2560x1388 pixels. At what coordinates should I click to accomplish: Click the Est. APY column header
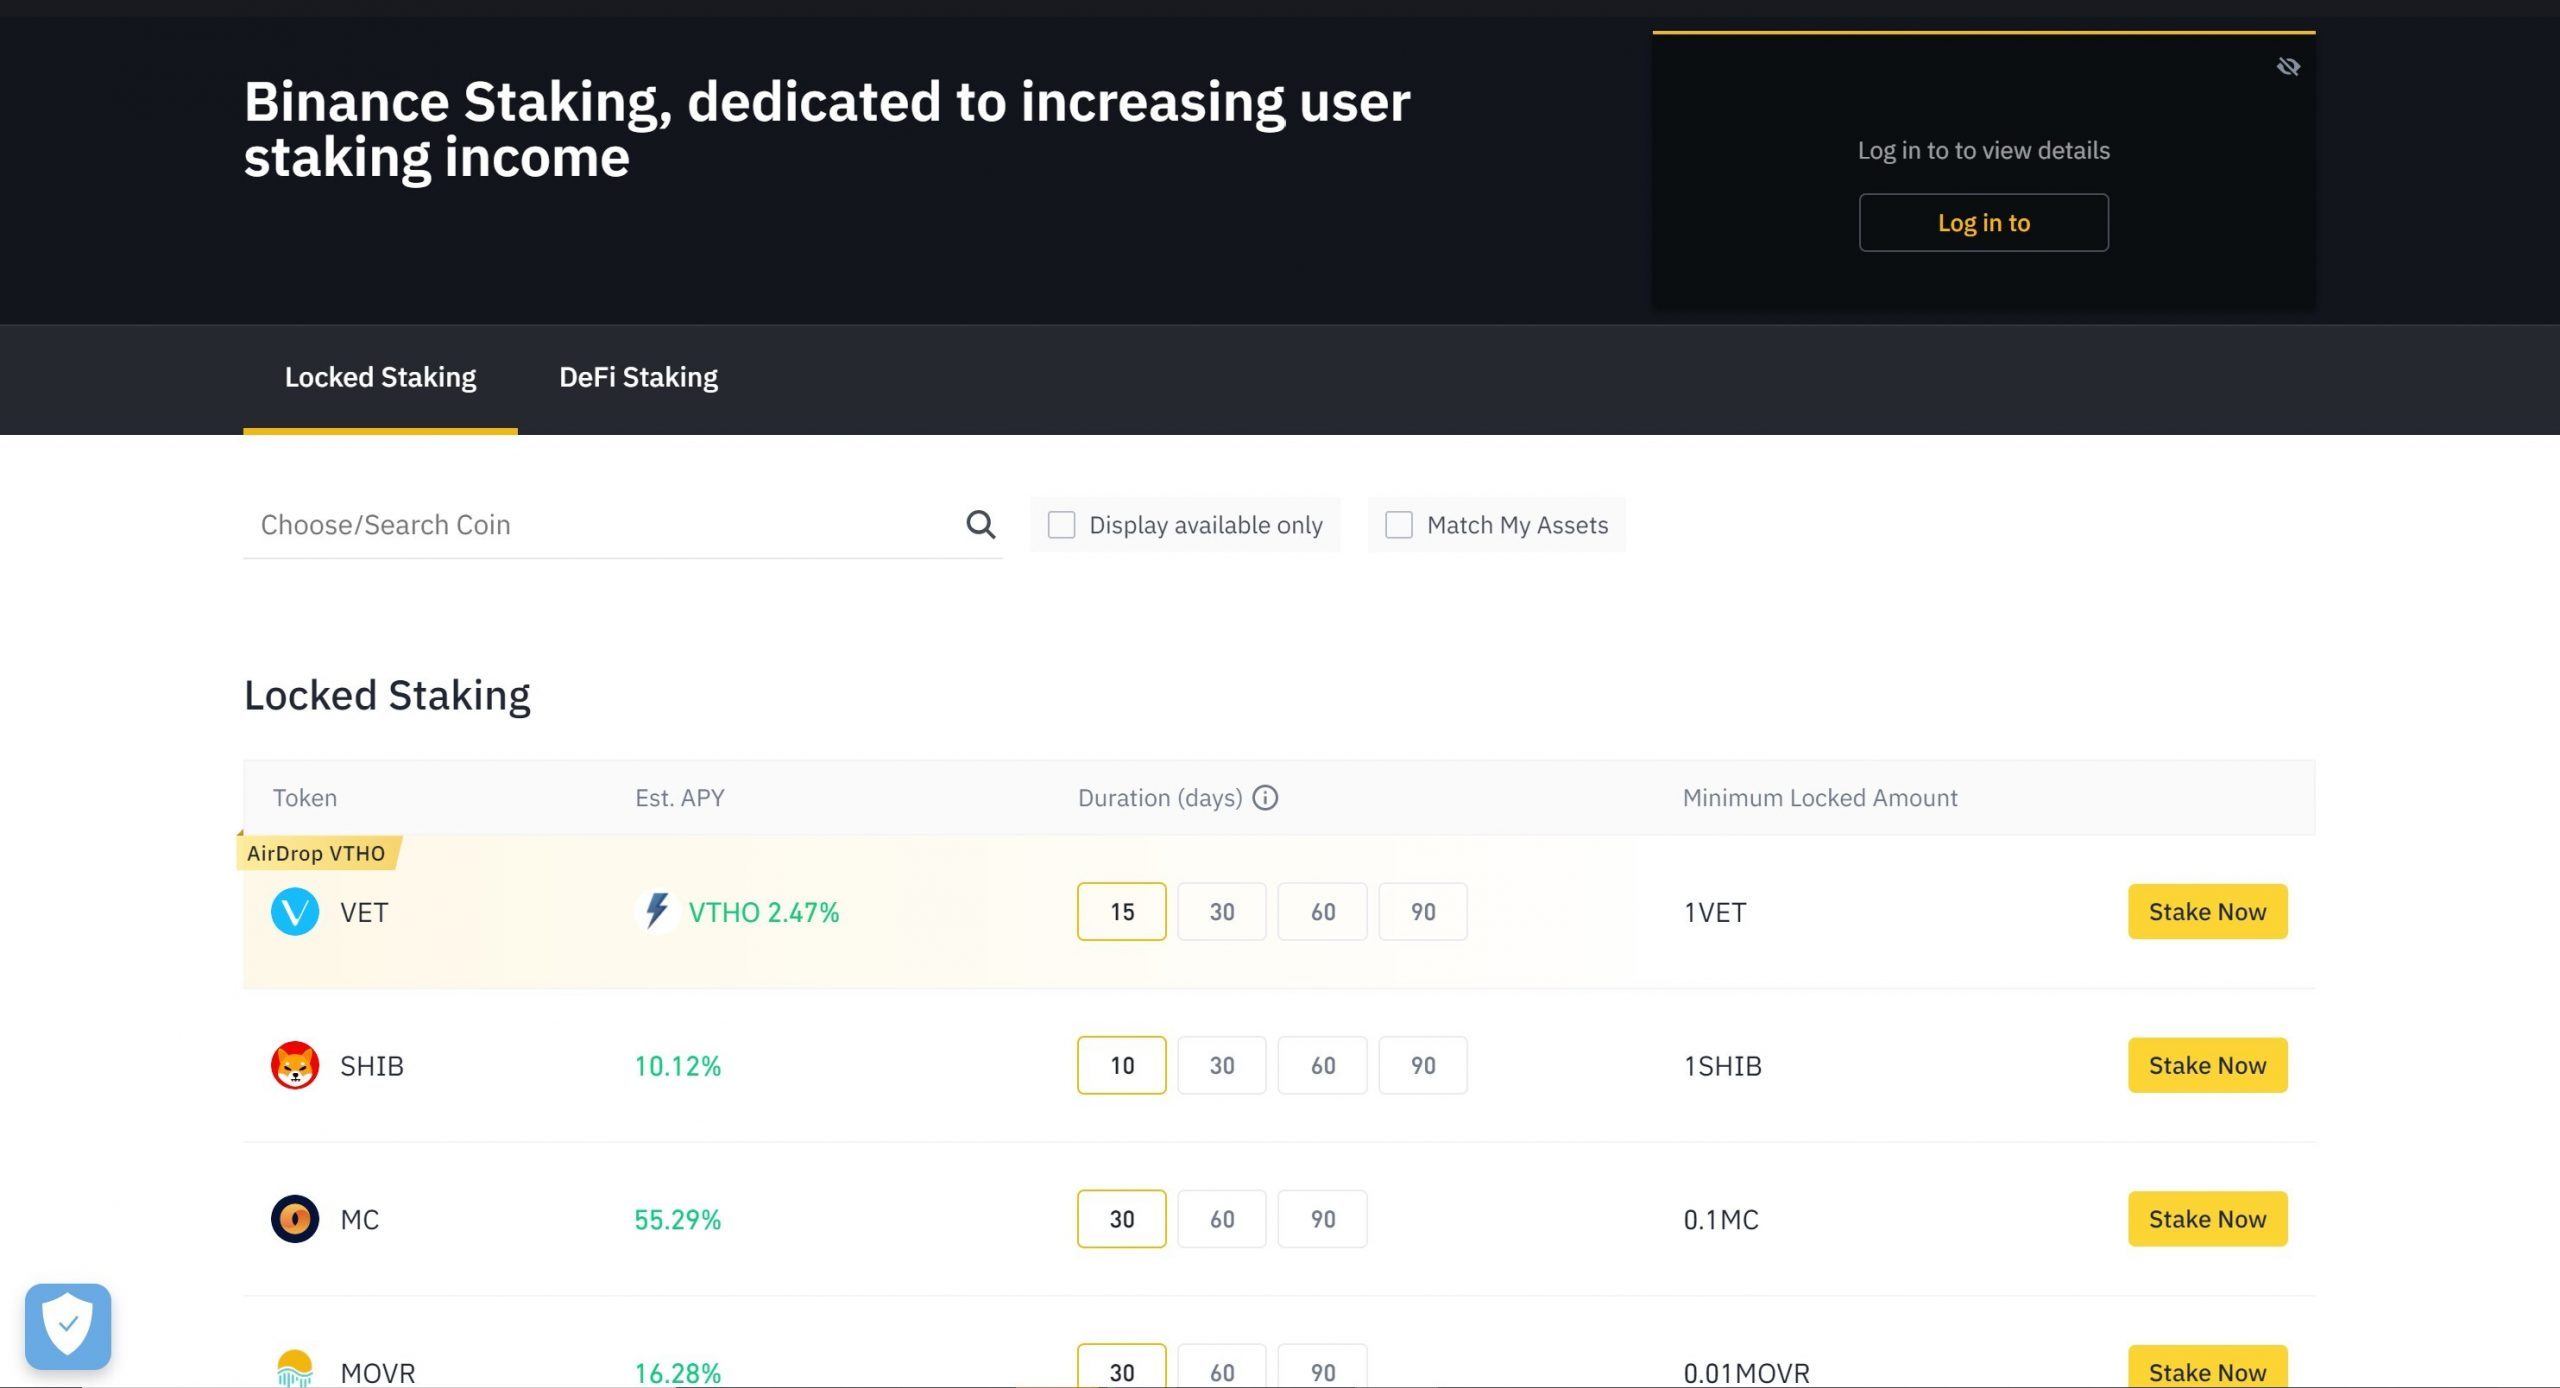tap(680, 798)
